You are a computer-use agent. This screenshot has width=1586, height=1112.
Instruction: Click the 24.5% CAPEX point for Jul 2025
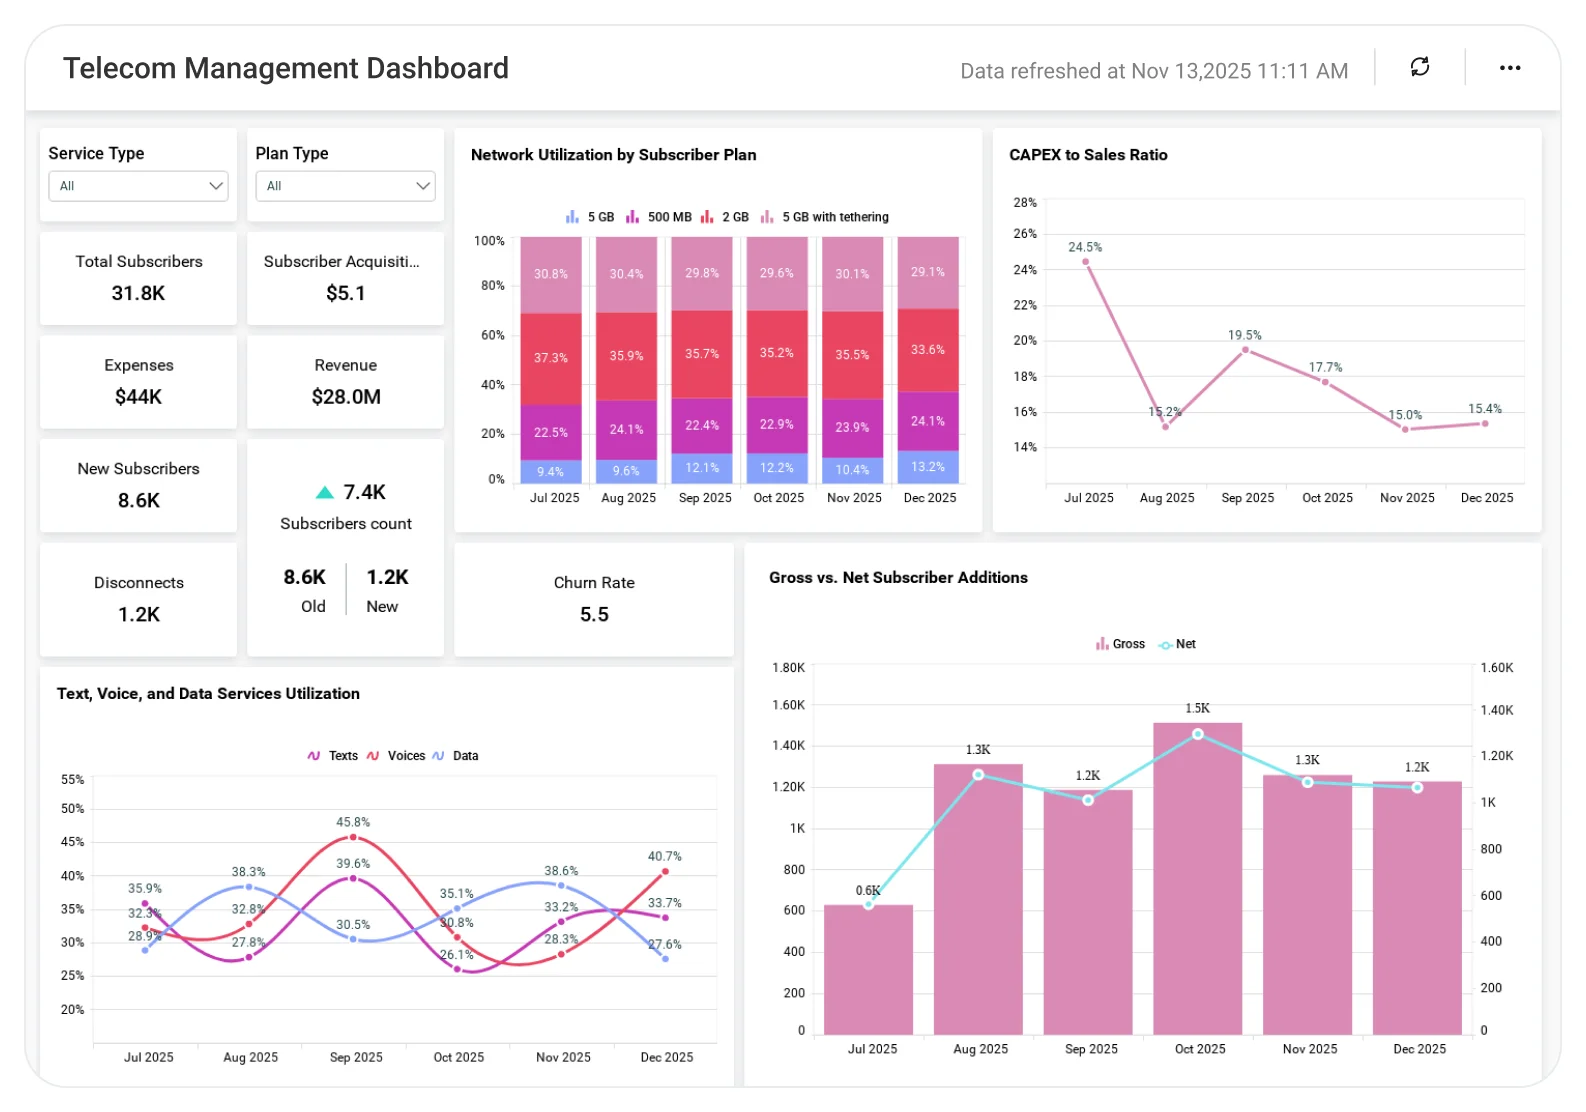(1085, 262)
